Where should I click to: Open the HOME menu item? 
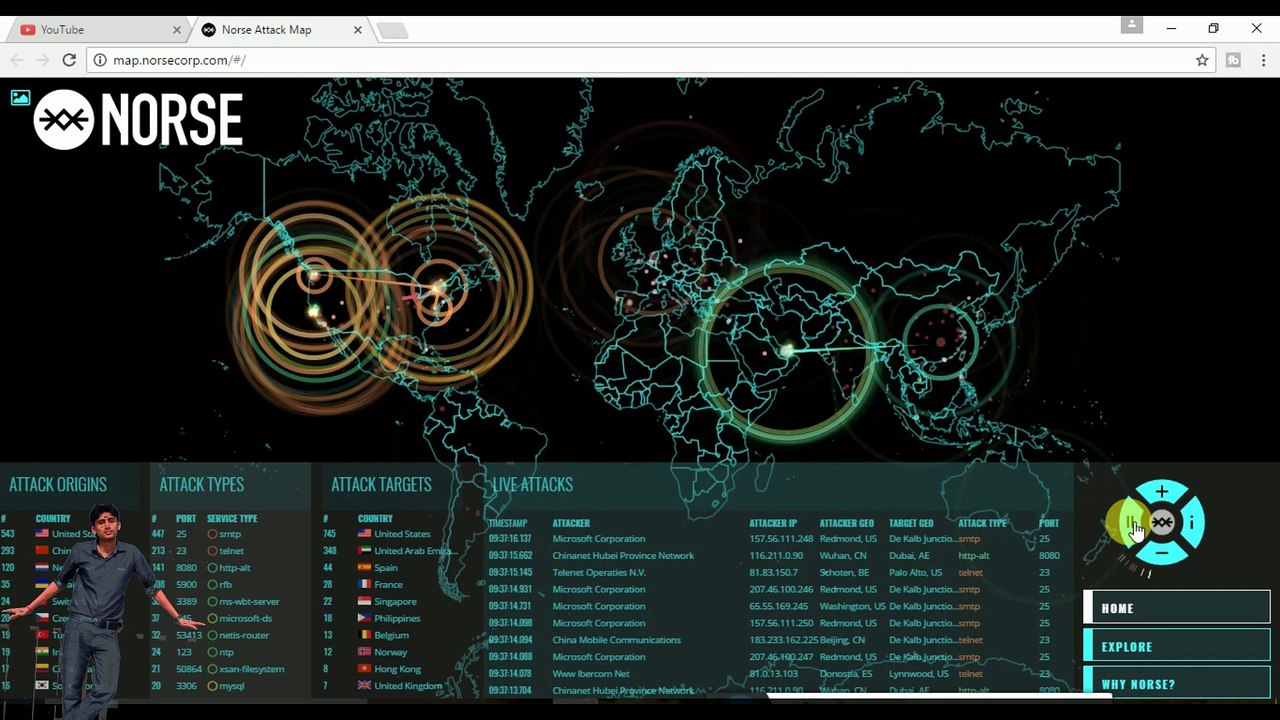pos(1177,607)
